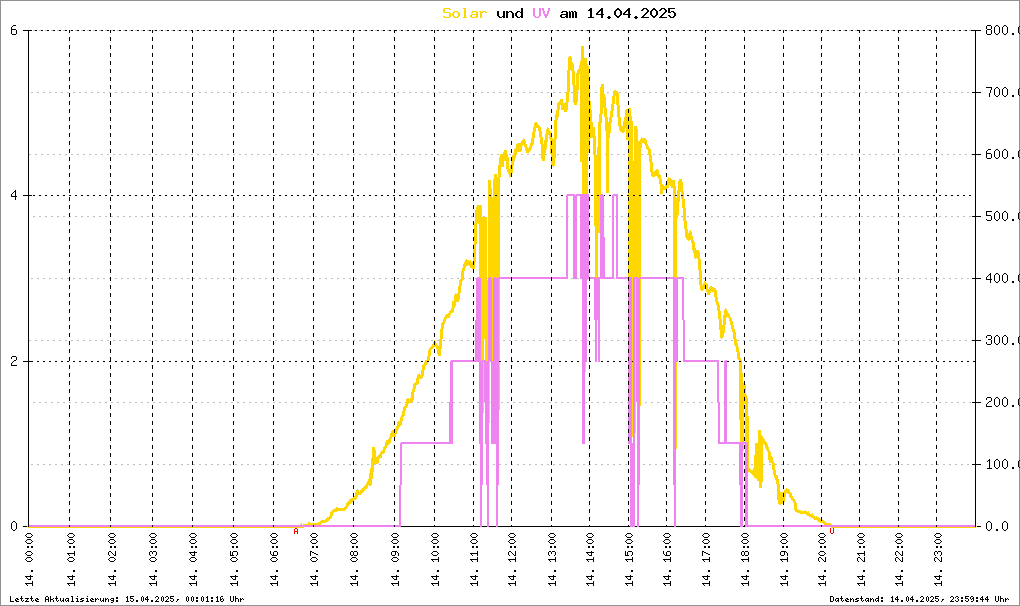Click the time label '14. 00:00'

coord(30,559)
